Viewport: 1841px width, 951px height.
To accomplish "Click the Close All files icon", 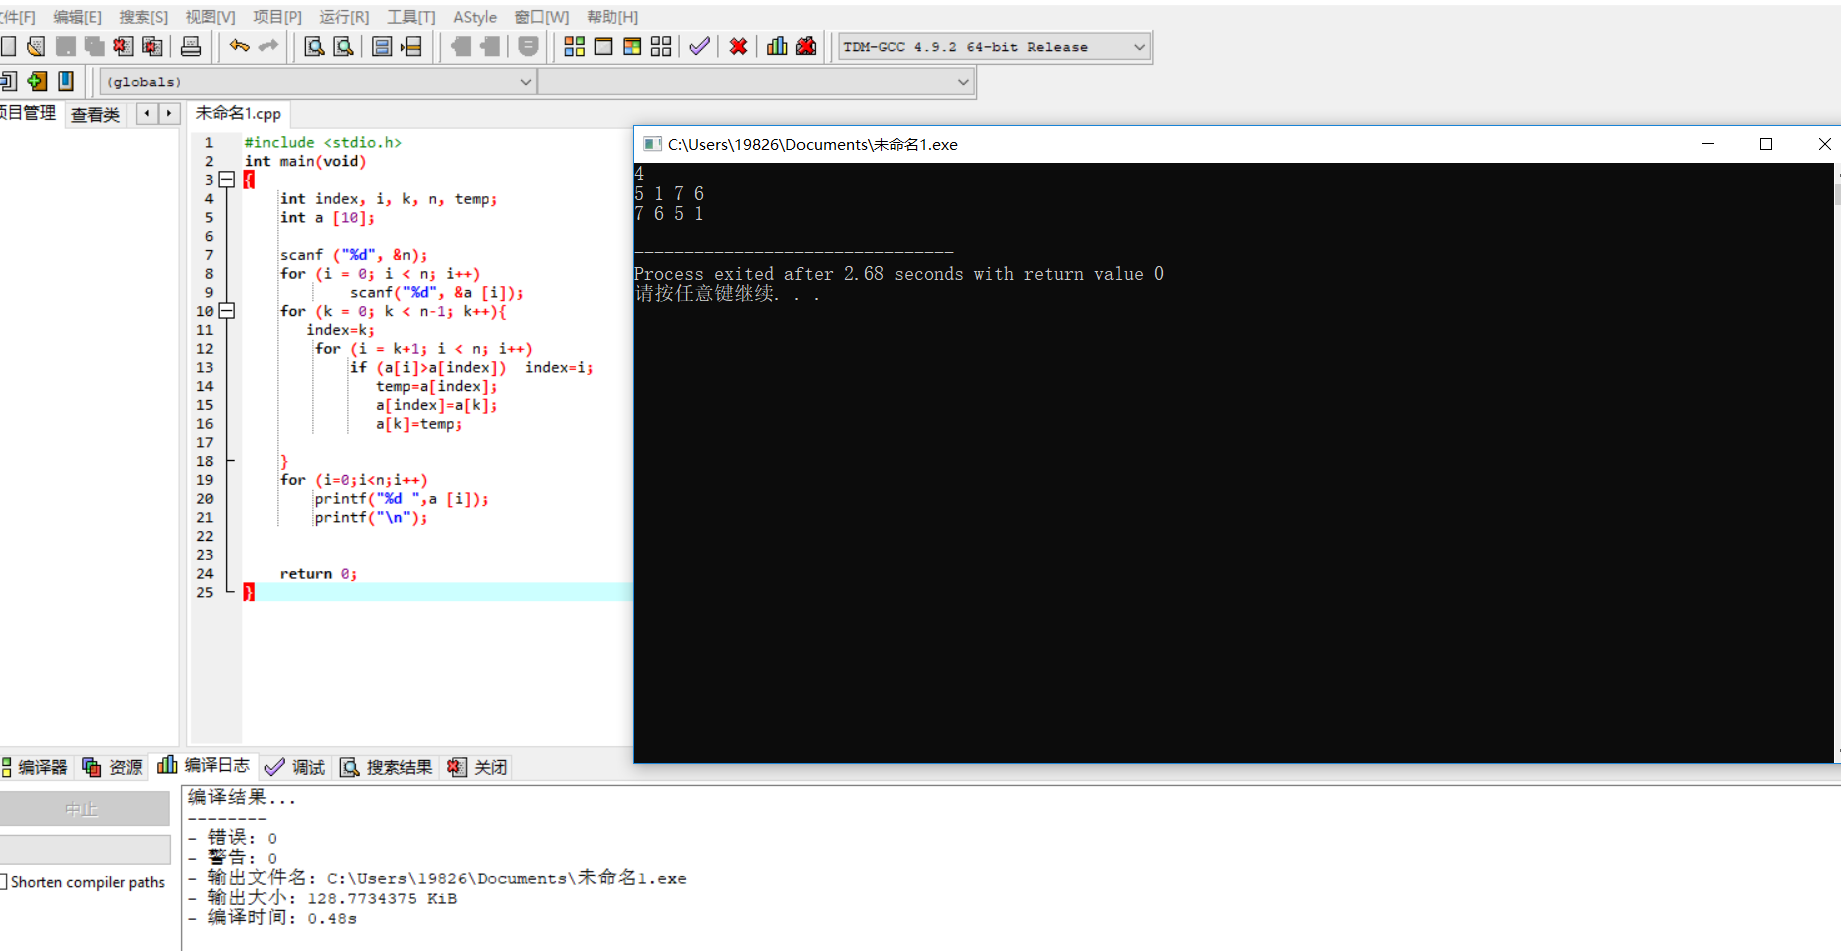I will coord(152,46).
